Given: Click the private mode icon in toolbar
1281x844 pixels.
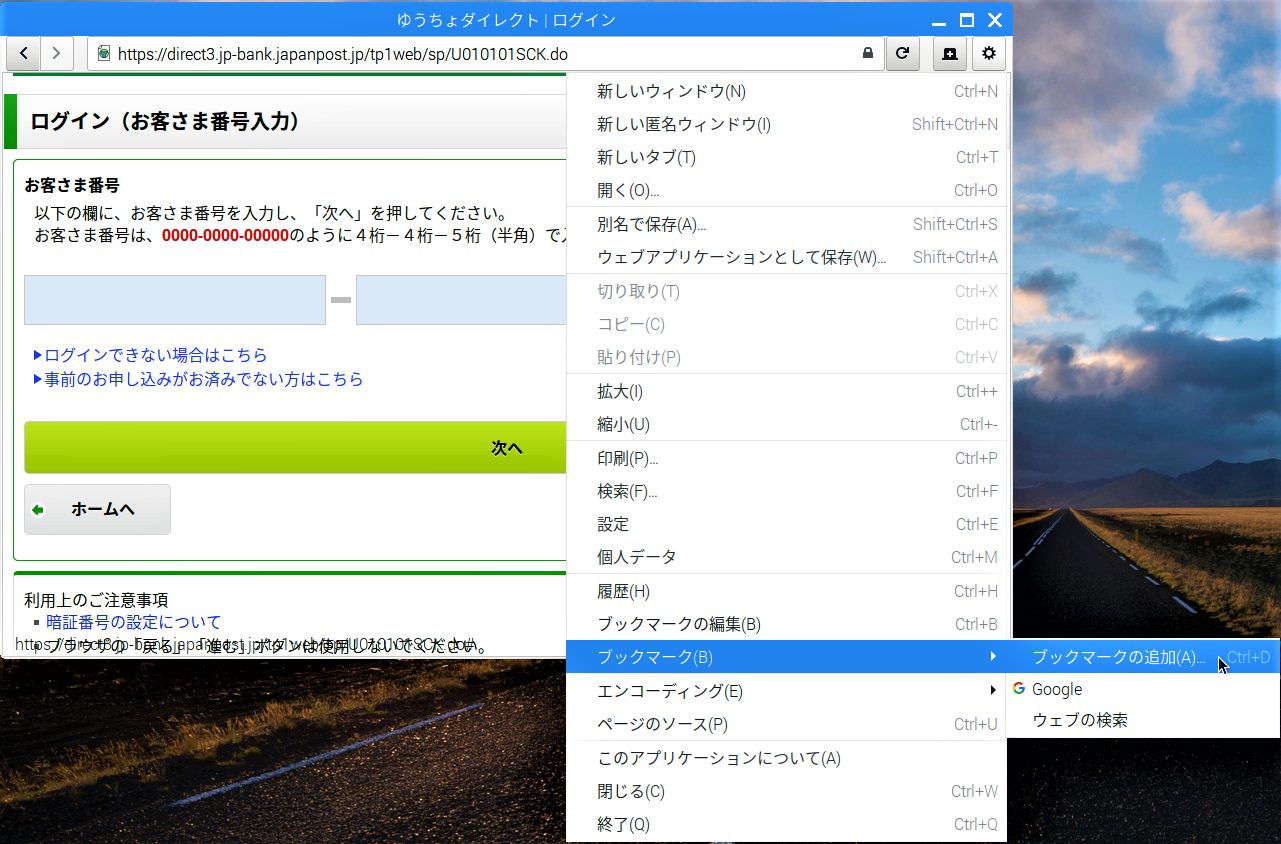Looking at the screenshot, I should (x=949, y=53).
